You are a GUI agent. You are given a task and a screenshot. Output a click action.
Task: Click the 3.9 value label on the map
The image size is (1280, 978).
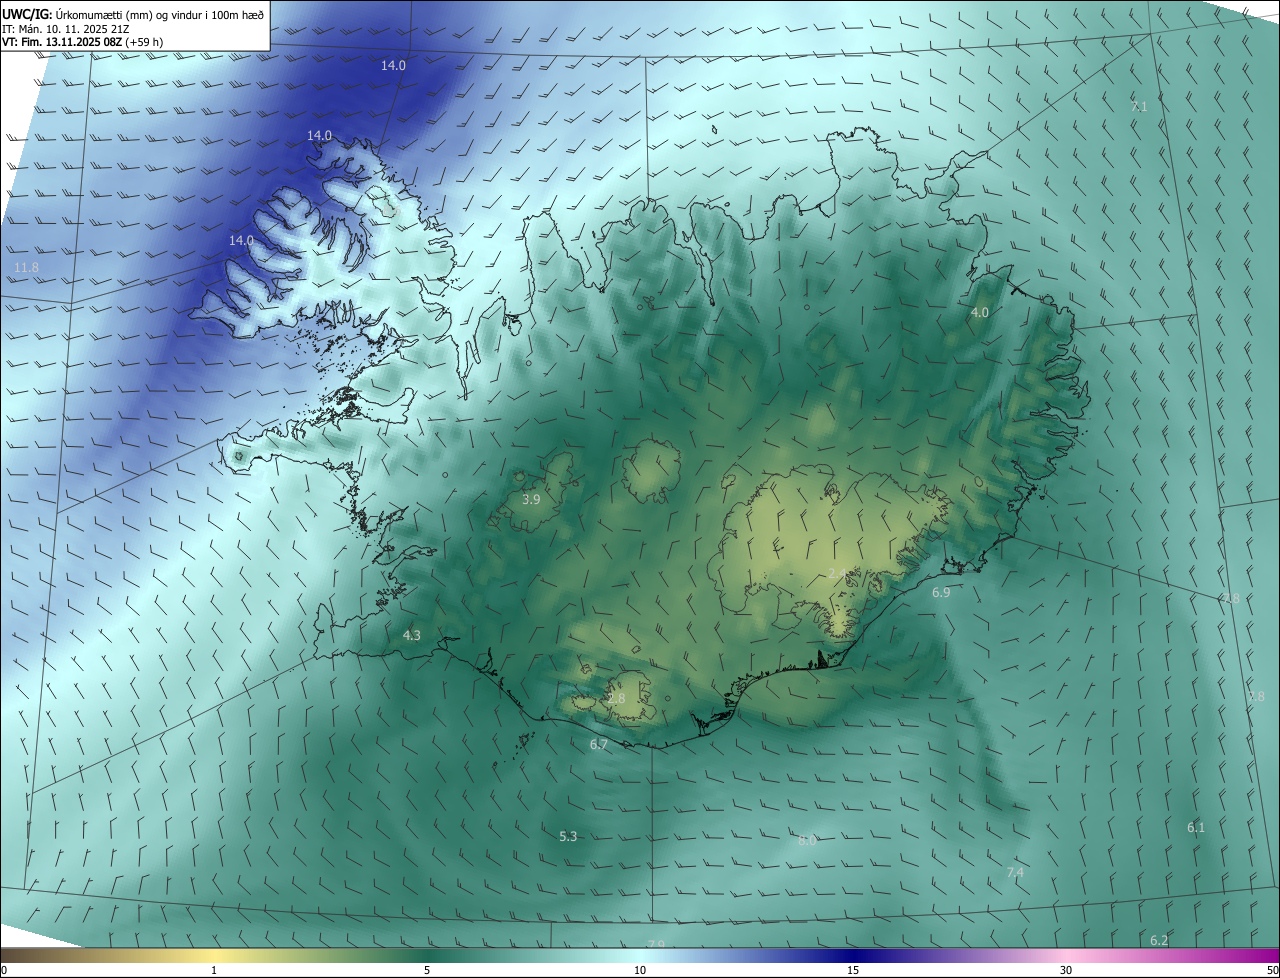coord(531,498)
